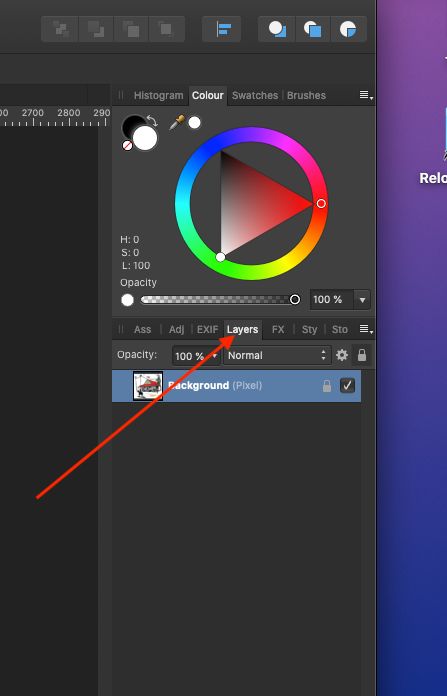Open the Alignment options button

click(222, 29)
